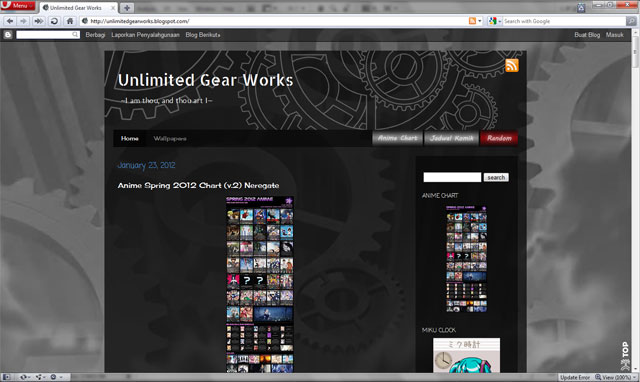Click the RSS feed icon in address bar

472,21
